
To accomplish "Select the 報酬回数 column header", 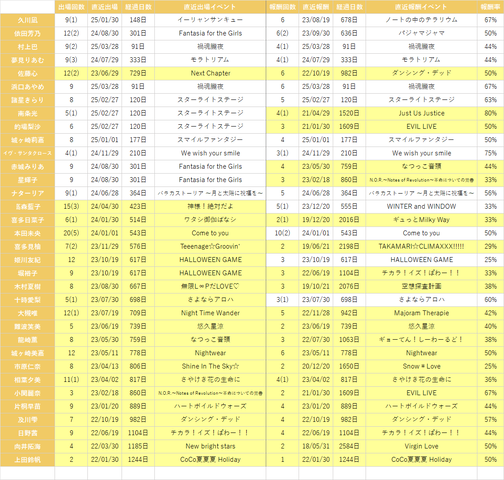I will (x=282, y=7).
